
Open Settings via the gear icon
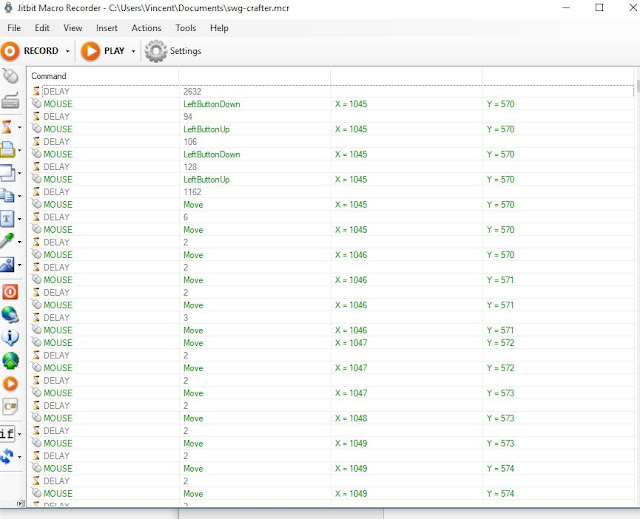point(156,51)
